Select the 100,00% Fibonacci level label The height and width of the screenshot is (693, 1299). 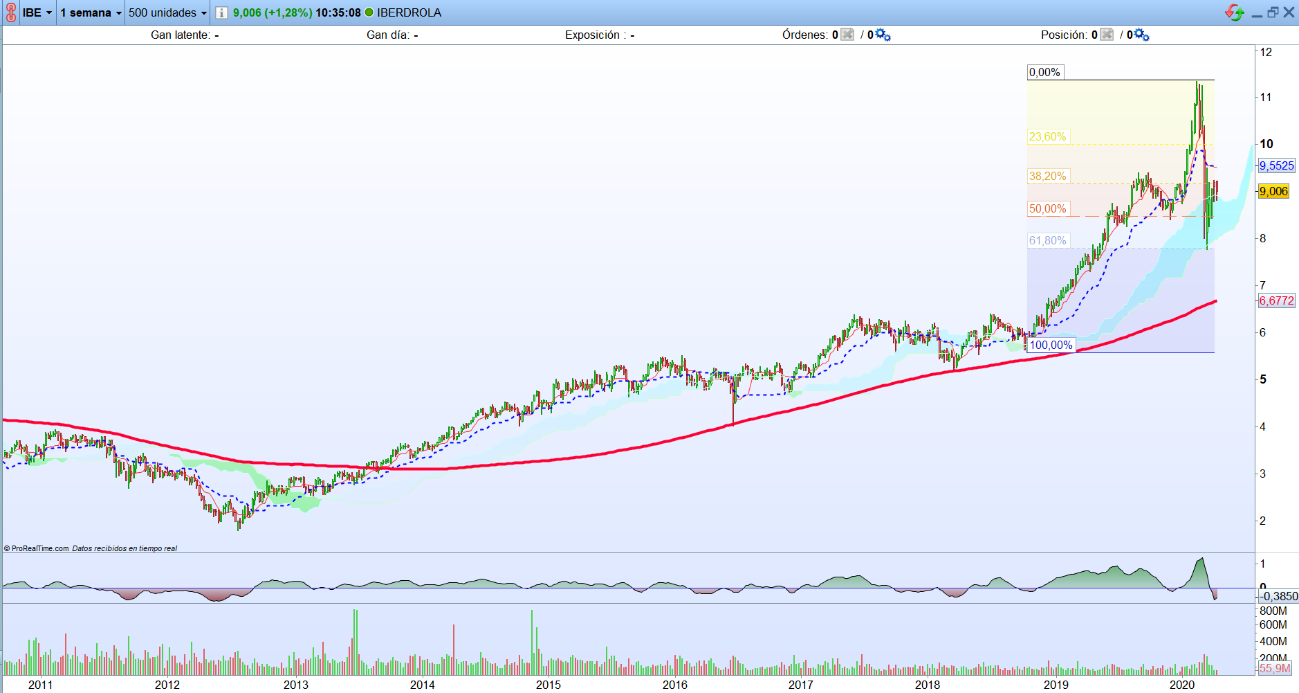(x=1051, y=345)
